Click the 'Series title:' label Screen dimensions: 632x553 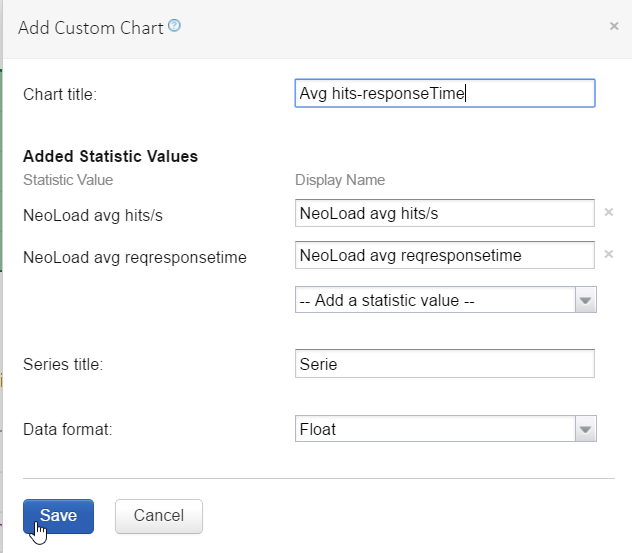click(63, 365)
